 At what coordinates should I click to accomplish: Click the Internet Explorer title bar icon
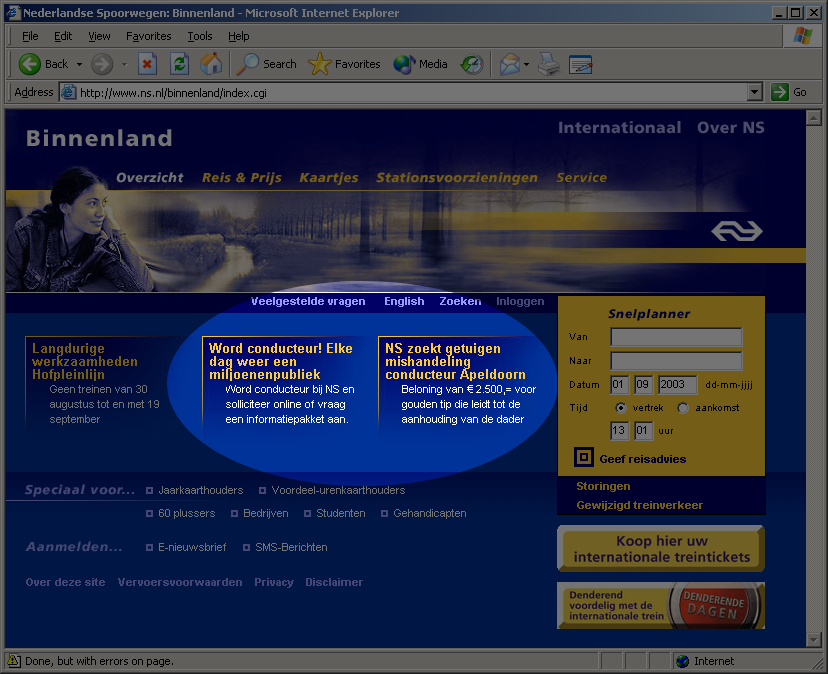[x=13, y=13]
